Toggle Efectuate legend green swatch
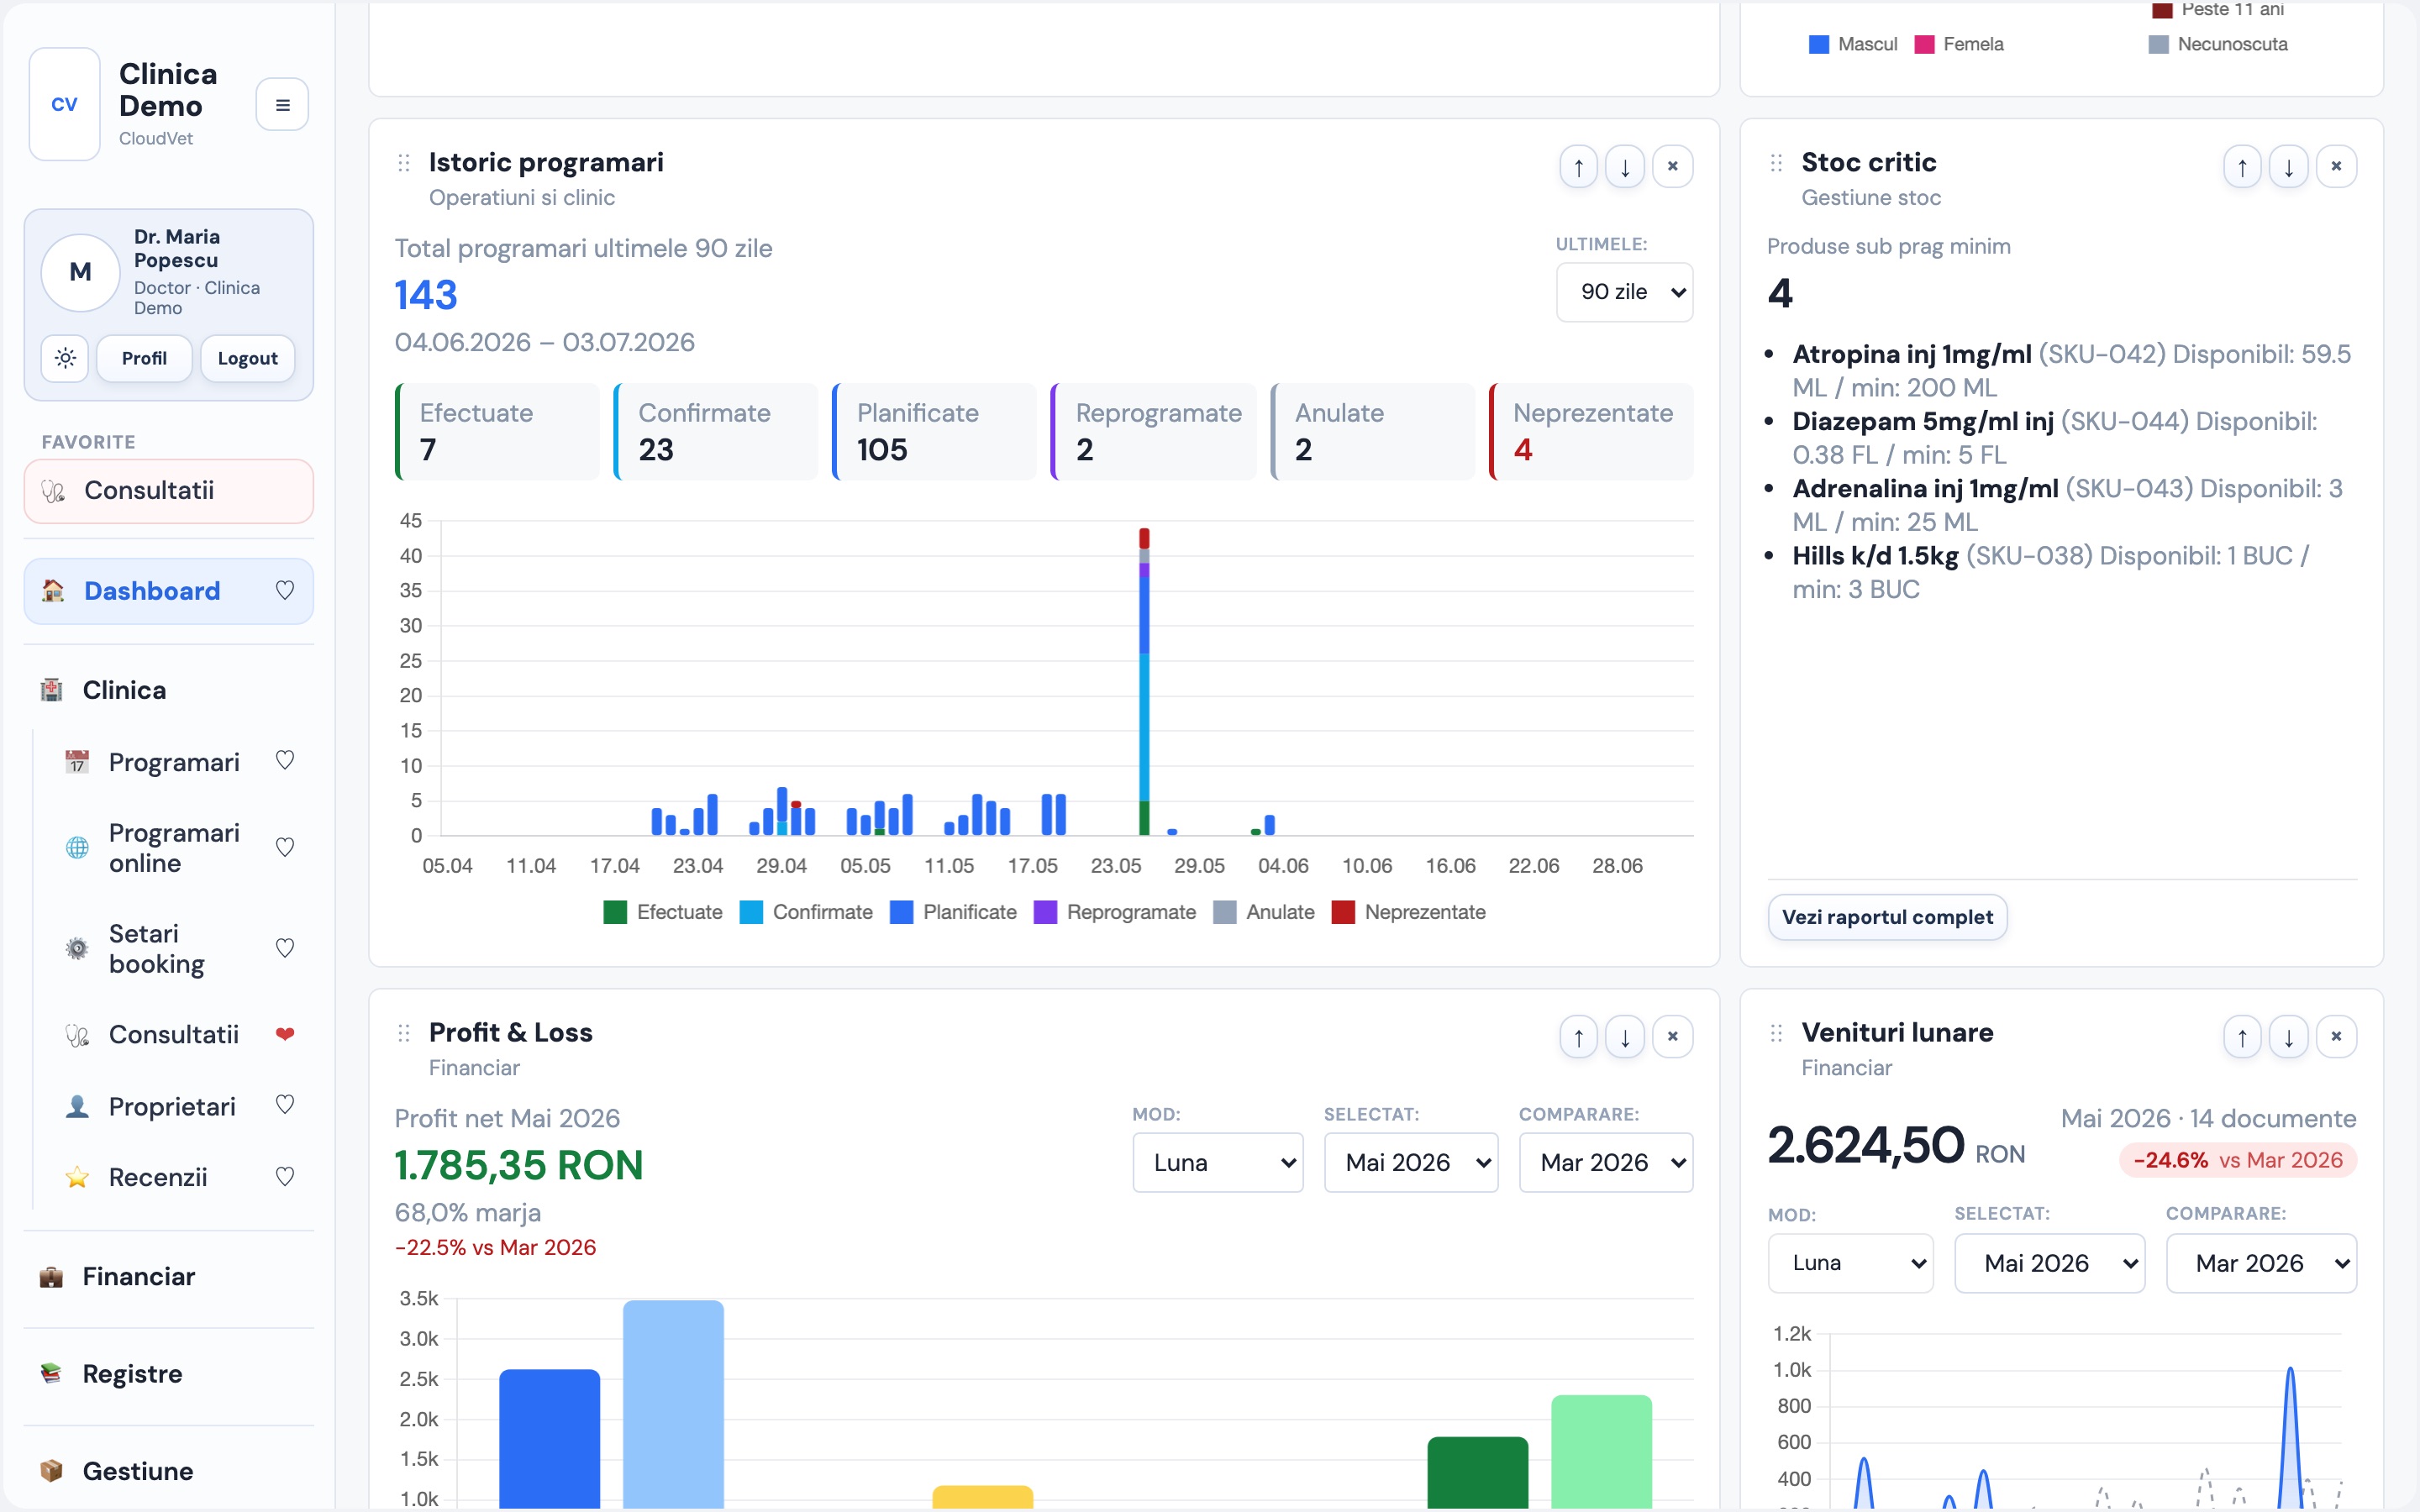 (615, 912)
